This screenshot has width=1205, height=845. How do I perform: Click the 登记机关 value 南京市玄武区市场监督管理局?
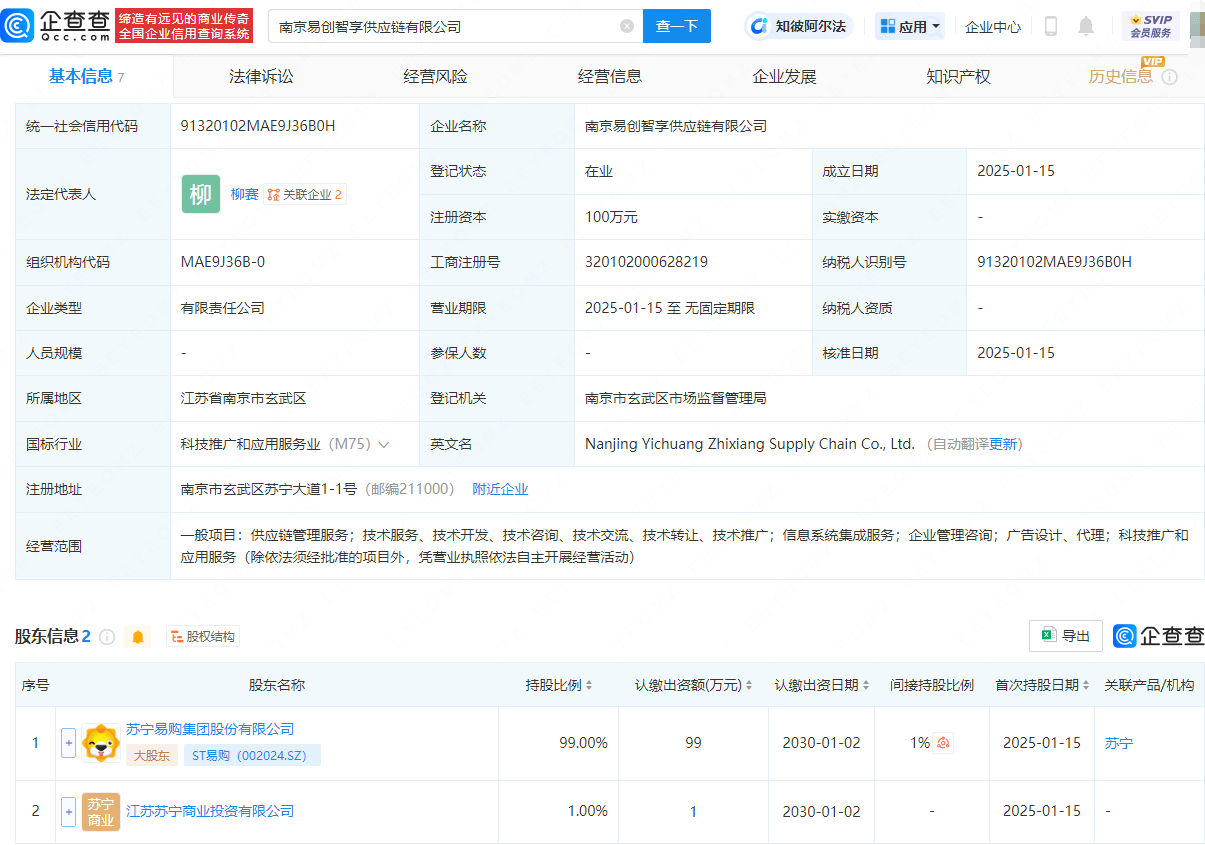pyautogui.click(x=675, y=398)
